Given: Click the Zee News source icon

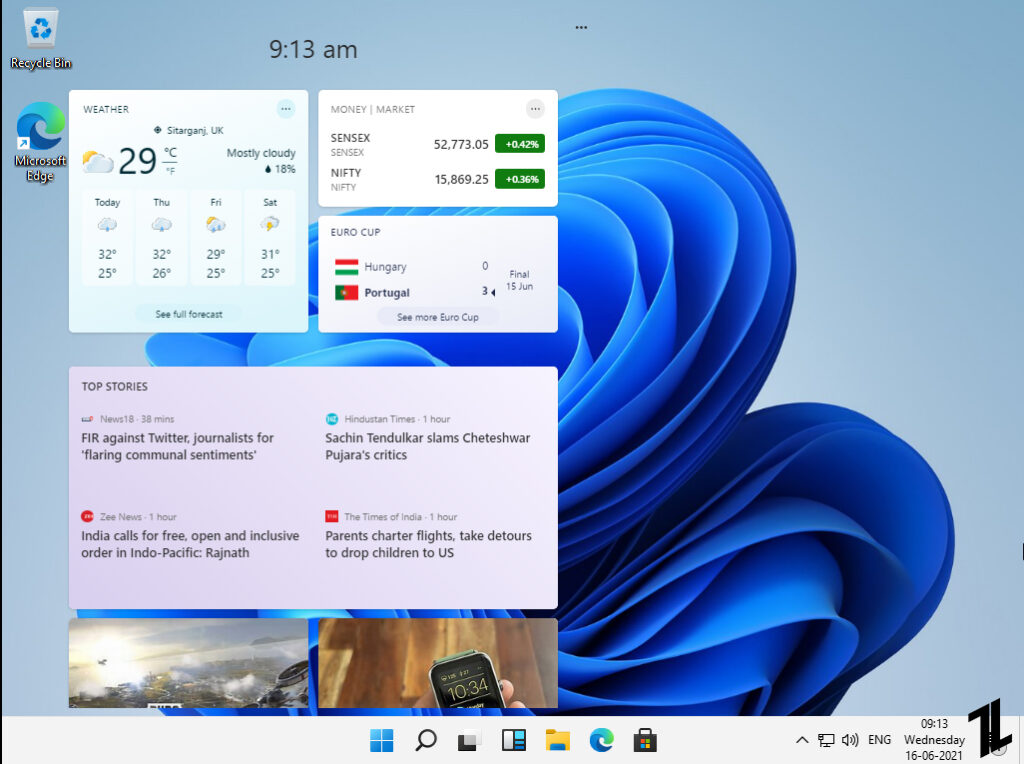Looking at the screenshot, I should coord(87,517).
